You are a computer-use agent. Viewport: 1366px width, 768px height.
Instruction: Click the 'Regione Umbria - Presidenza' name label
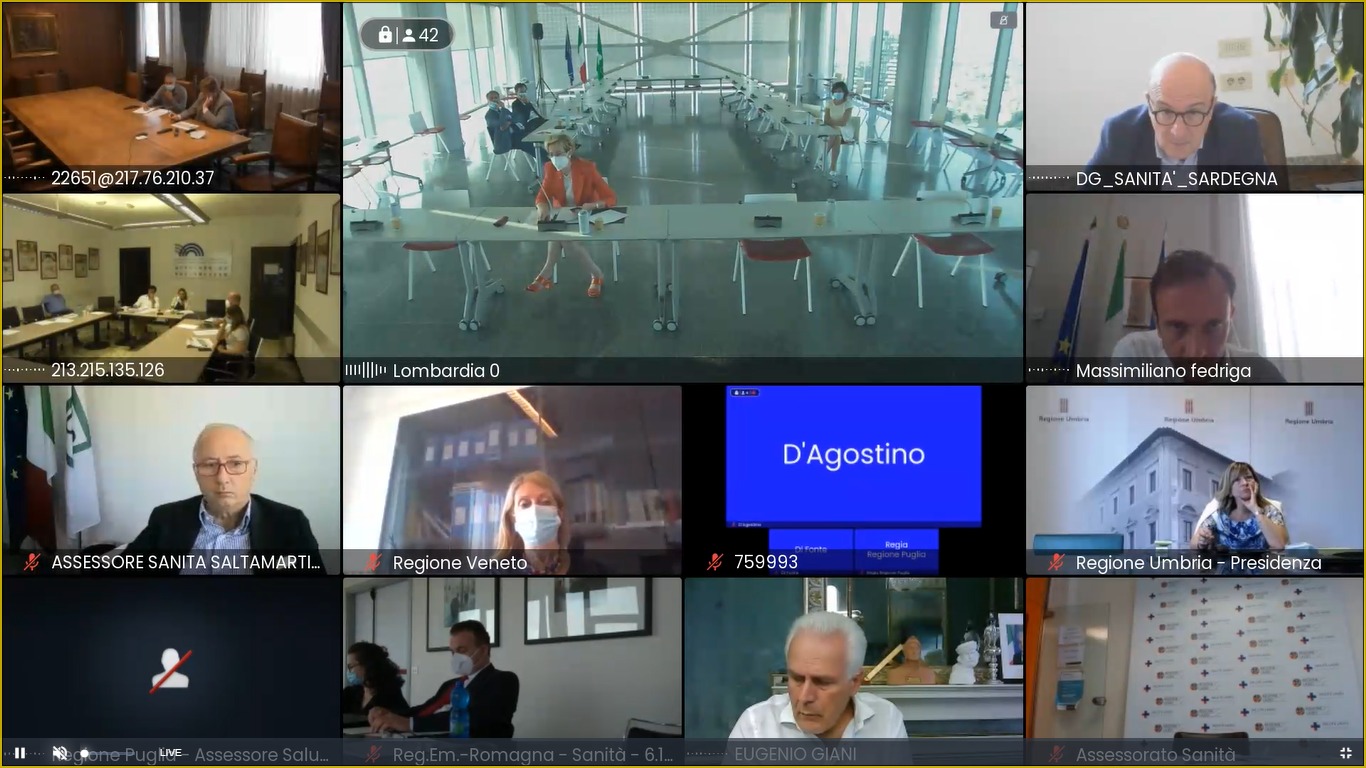click(x=1199, y=563)
